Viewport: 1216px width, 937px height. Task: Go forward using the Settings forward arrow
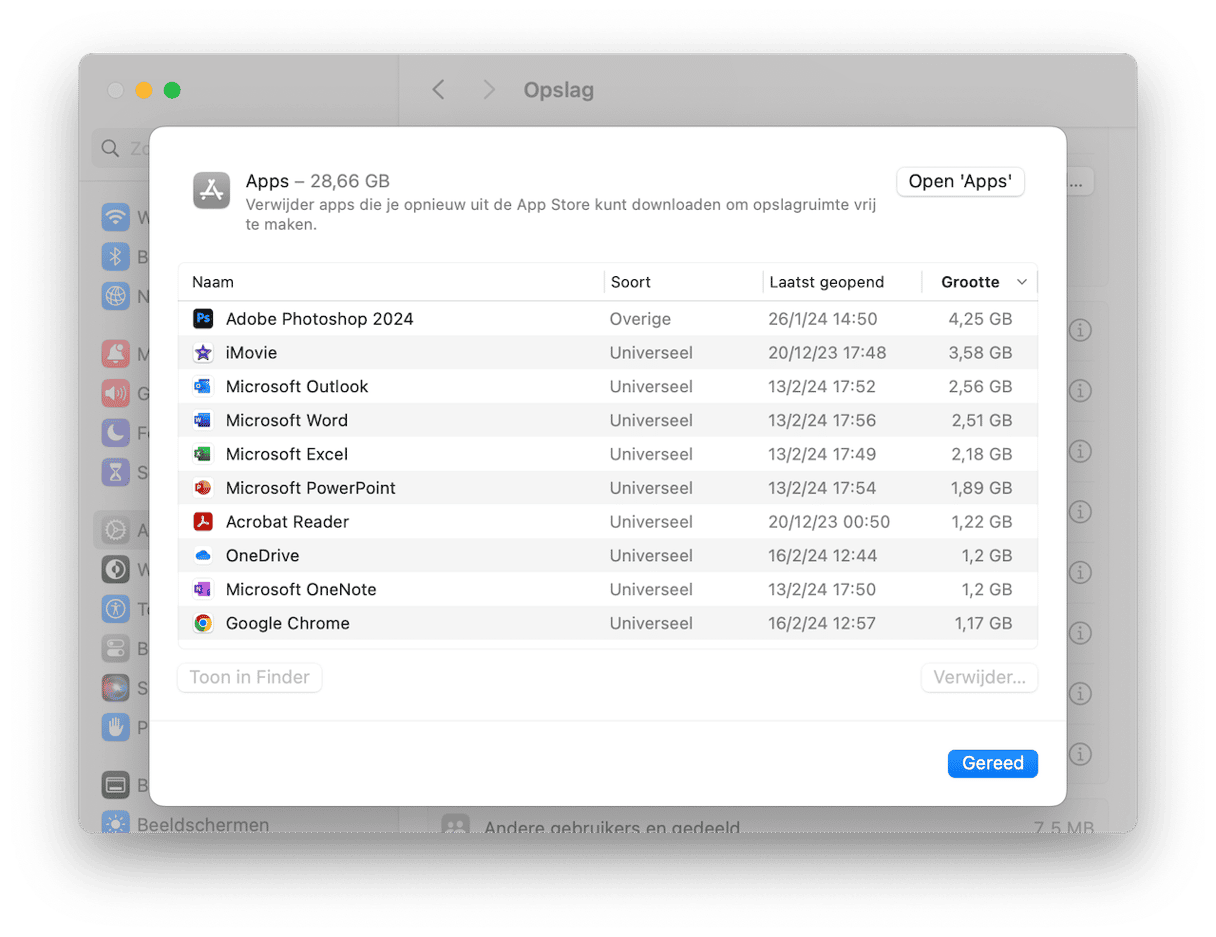coord(489,90)
